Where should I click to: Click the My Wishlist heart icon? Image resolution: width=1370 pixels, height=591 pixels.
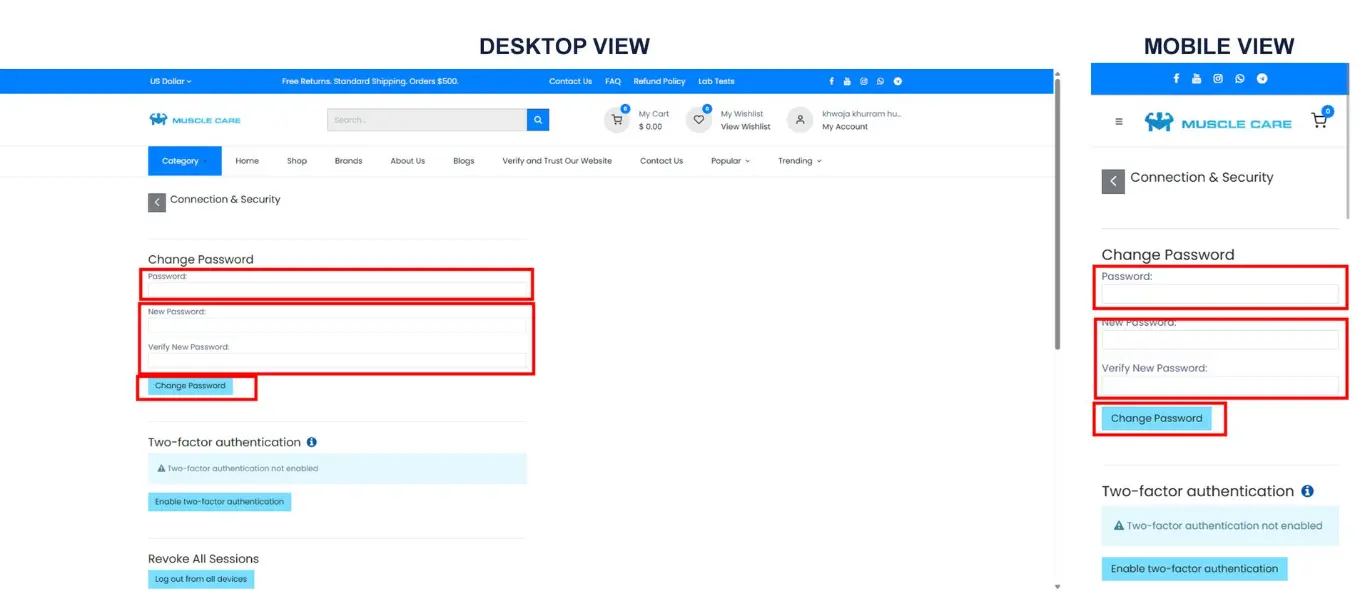point(699,120)
